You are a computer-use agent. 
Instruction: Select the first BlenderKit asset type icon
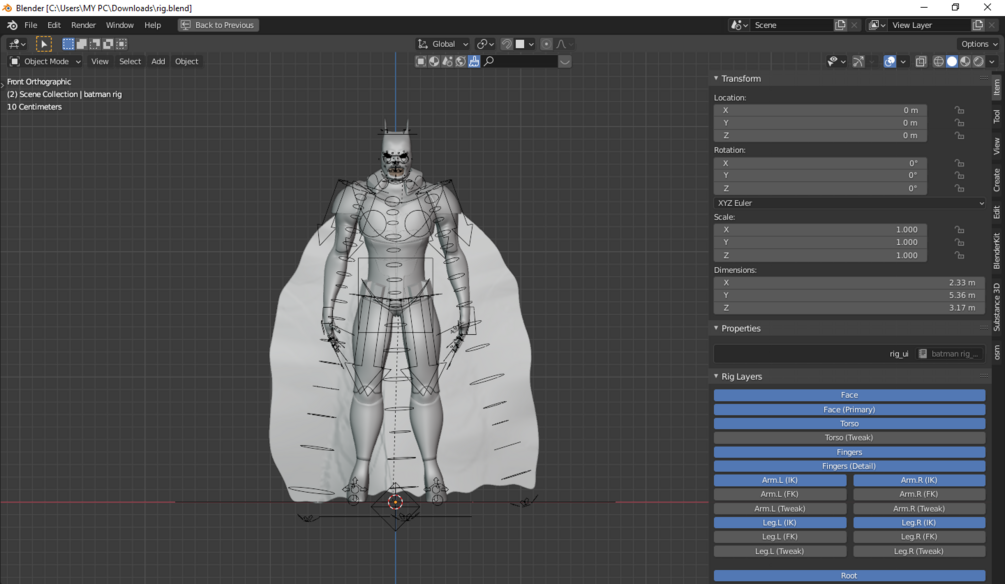pos(420,62)
